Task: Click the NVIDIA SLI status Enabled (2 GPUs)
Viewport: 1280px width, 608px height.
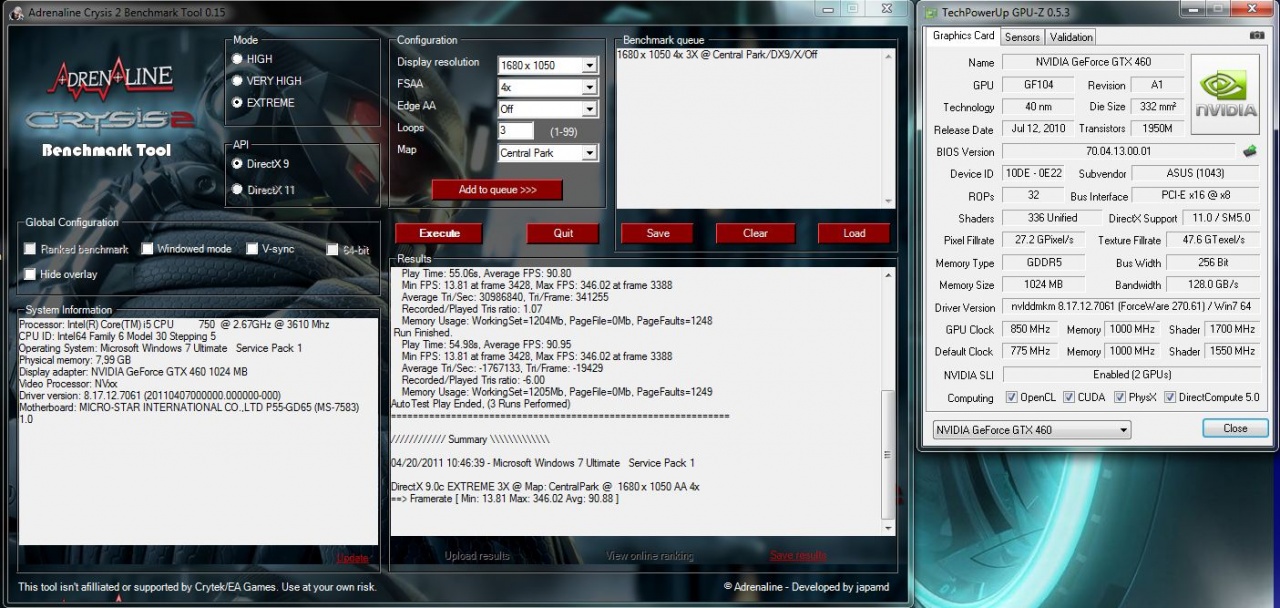Action: (1130, 374)
